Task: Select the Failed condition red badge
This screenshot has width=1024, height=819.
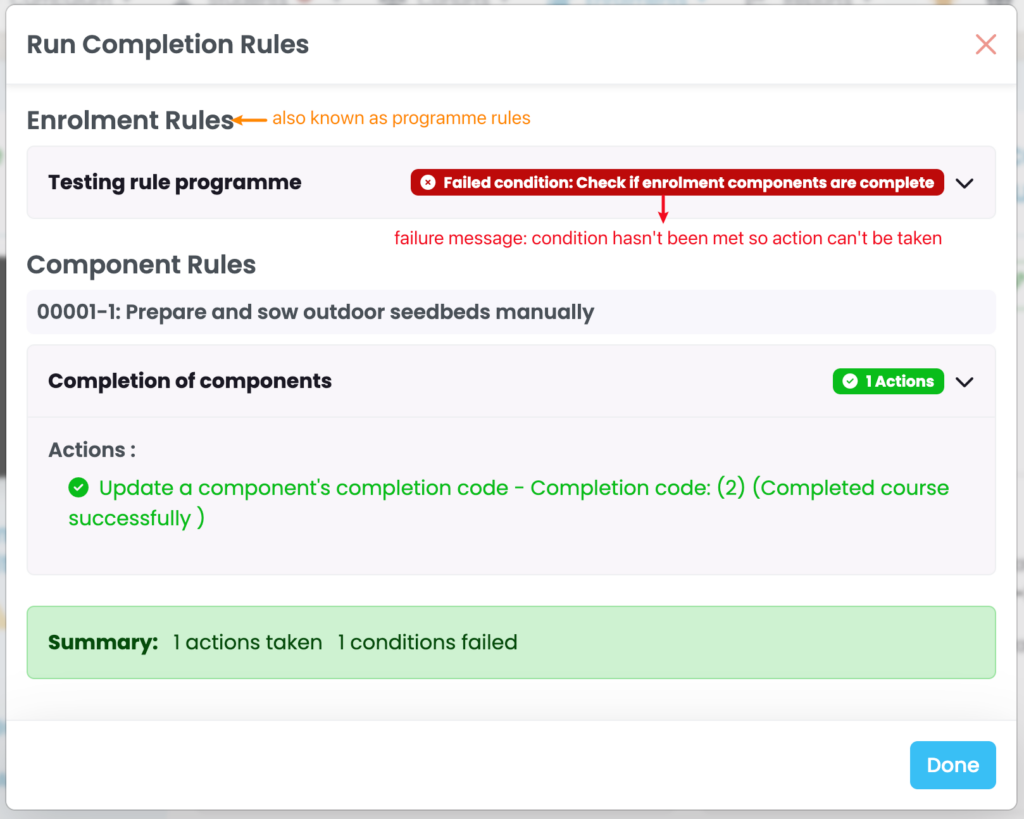Action: tap(677, 182)
